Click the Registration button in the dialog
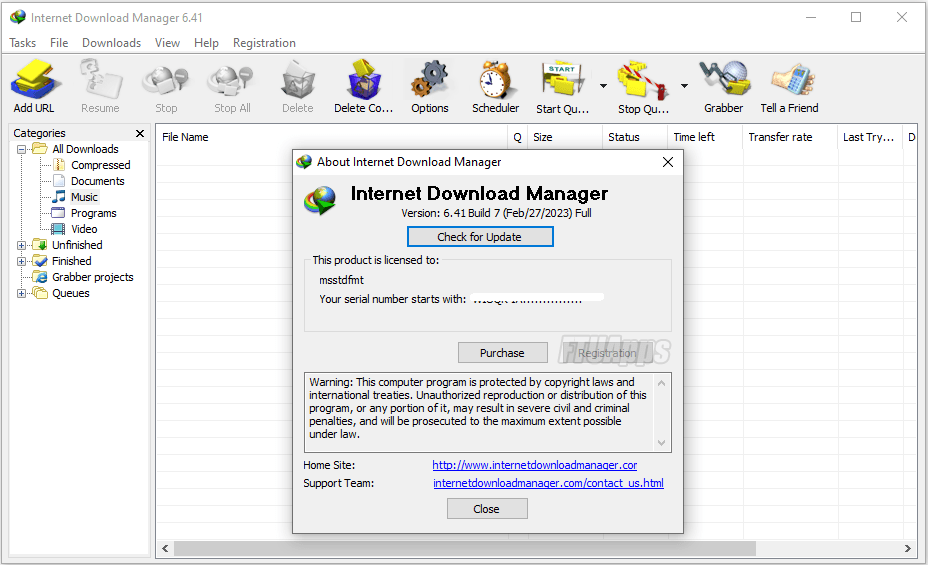Viewport: 928px width, 565px height. (x=607, y=353)
